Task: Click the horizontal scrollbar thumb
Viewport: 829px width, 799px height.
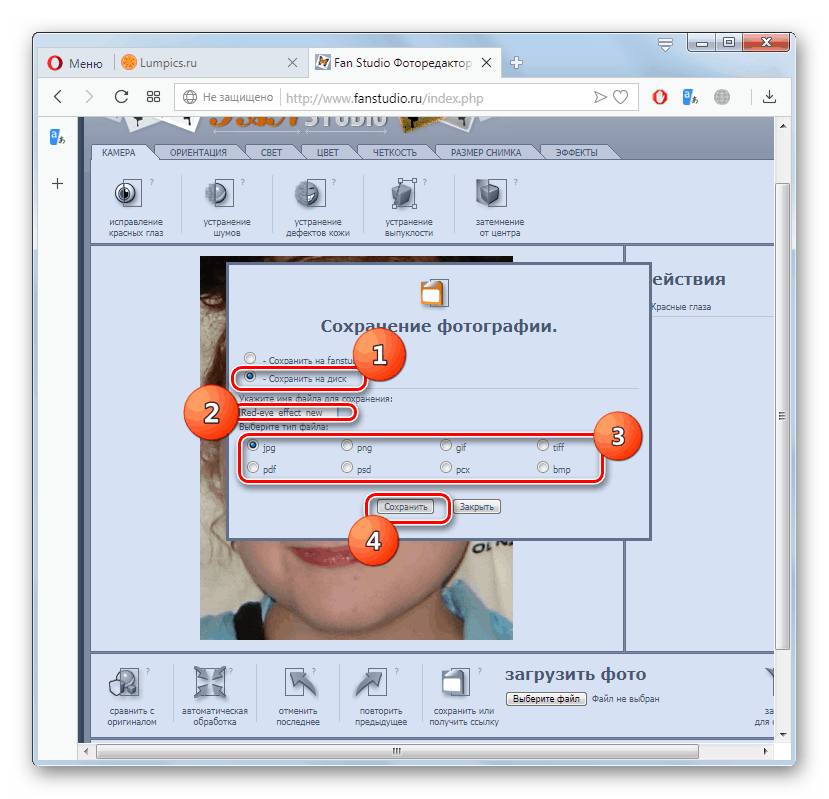Action: click(x=397, y=751)
